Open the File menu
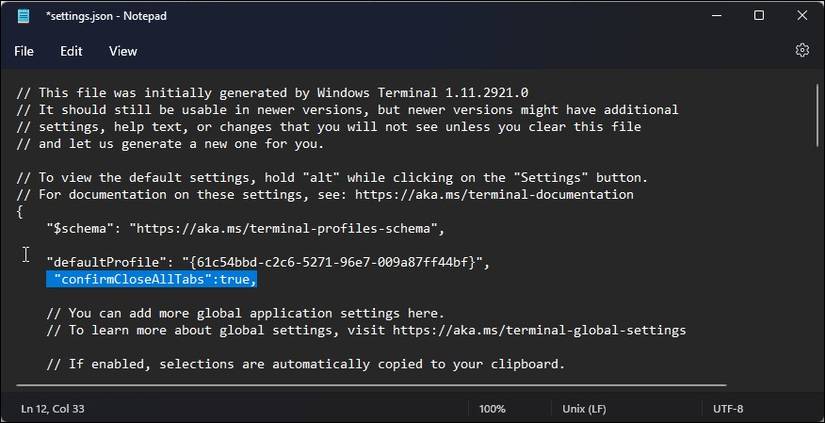This screenshot has height=423, width=825. point(24,51)
